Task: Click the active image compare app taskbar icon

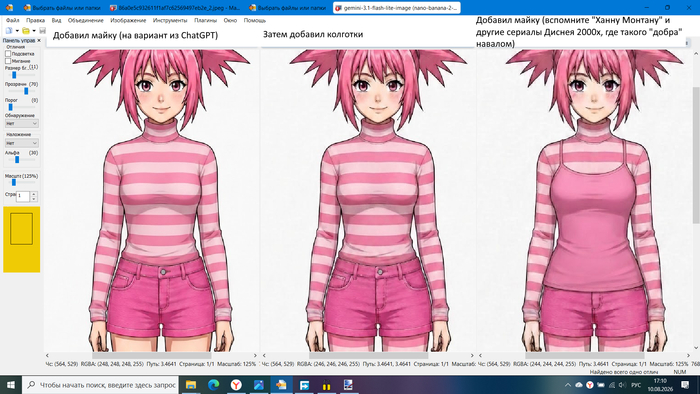Action: coord(281,385)
